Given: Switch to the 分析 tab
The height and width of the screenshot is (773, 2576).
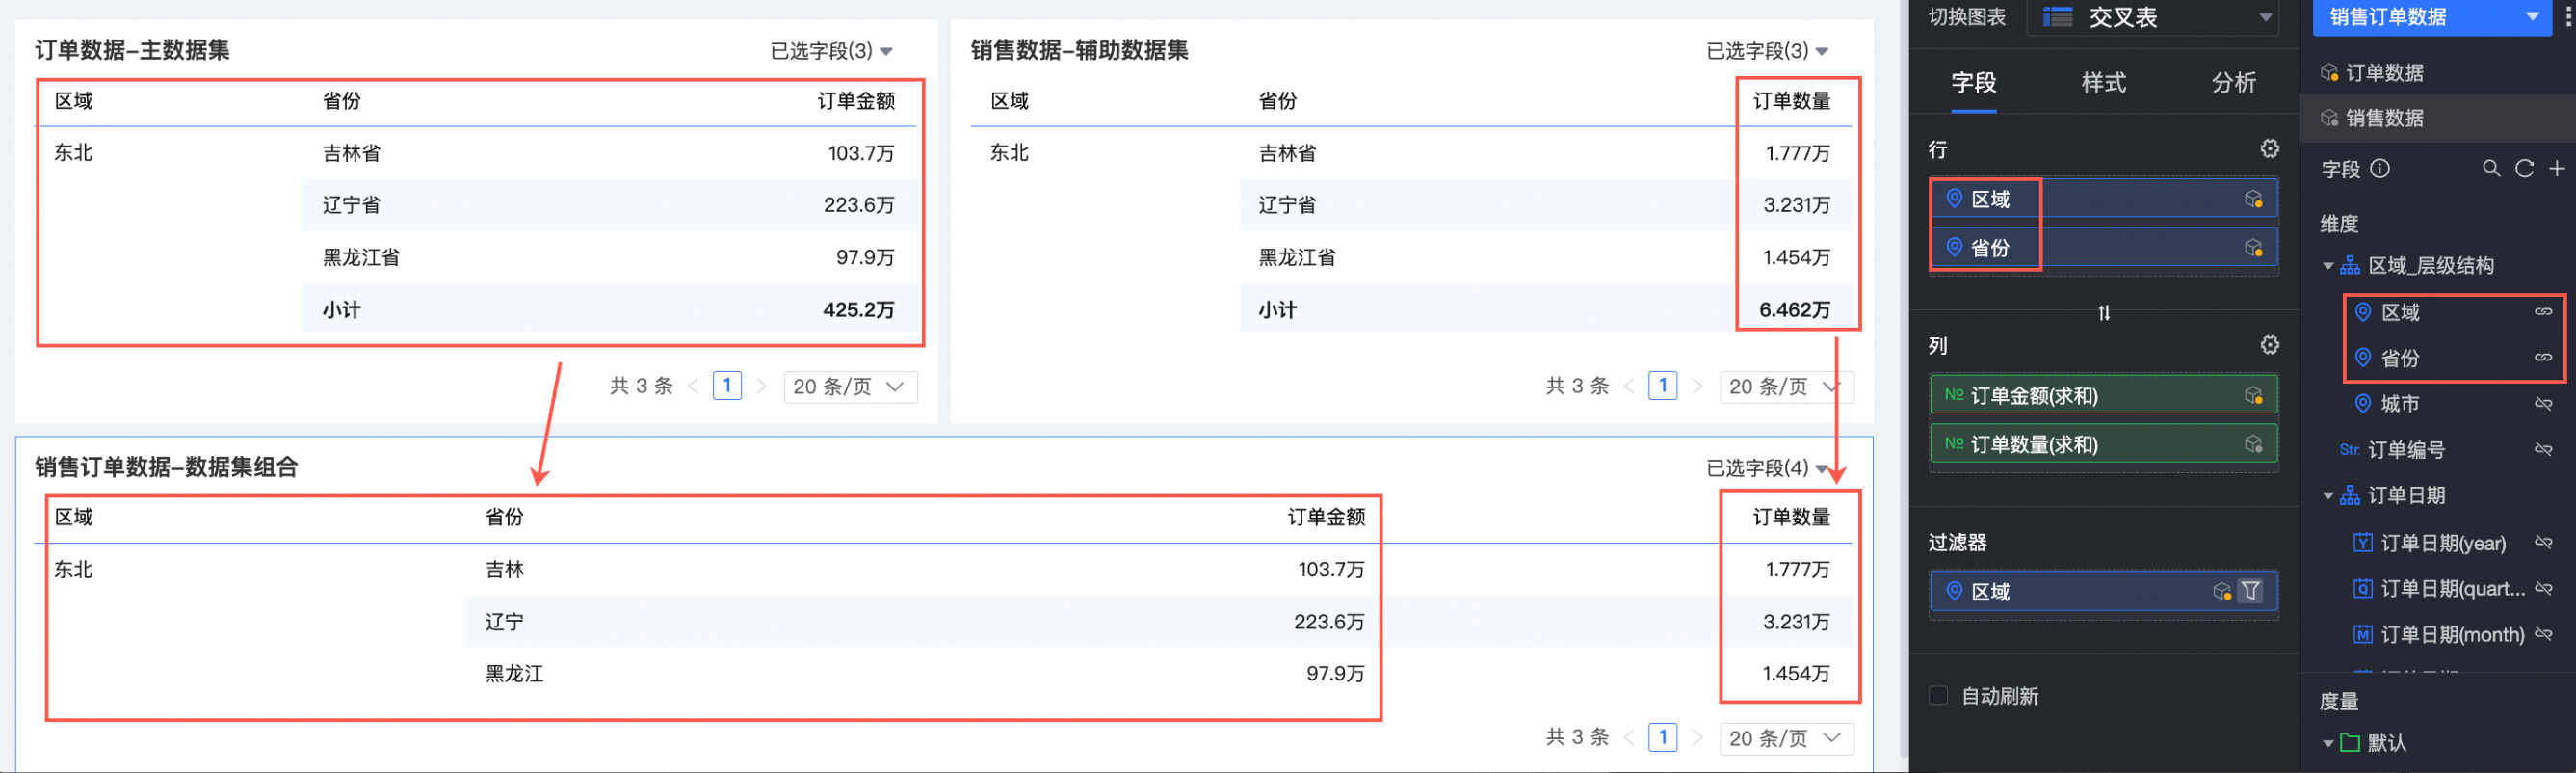Looking at the screenshot, I should 2233,83.
